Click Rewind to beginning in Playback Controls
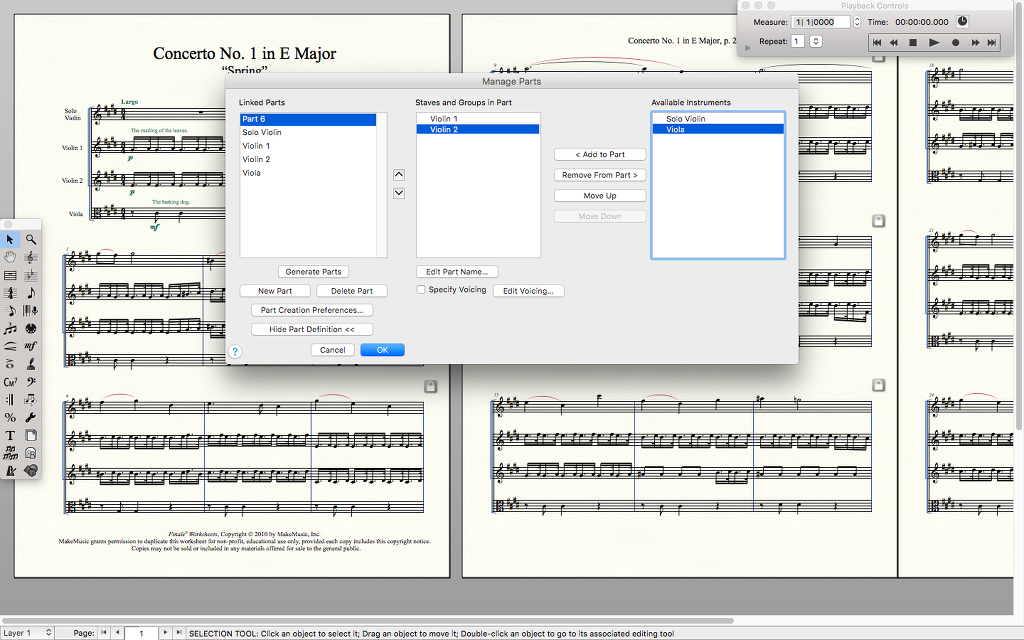The height and width of the screenshot is (640, 1024). point(877,42)
